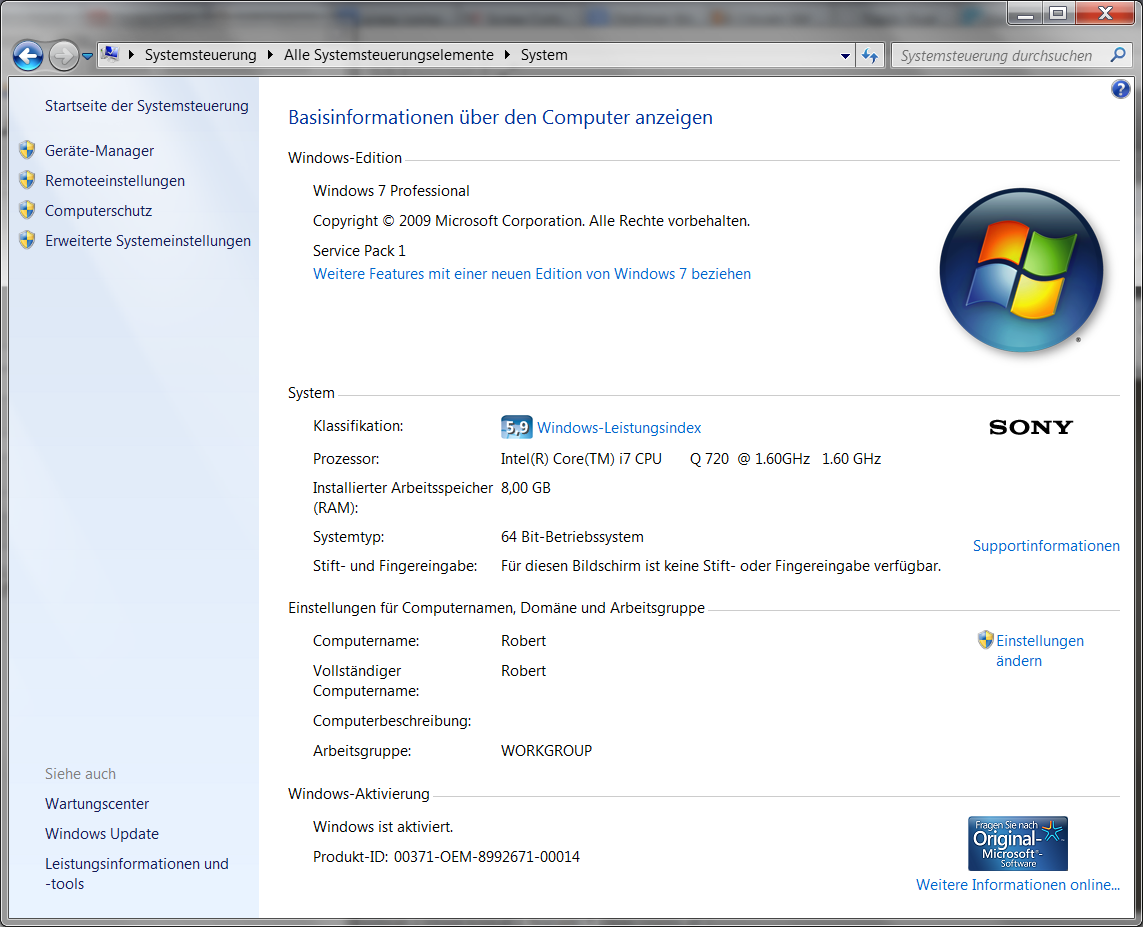Open Wartungscenter under Siehe auch
This screenshot has width=1143, height=927.
[97, 804]
